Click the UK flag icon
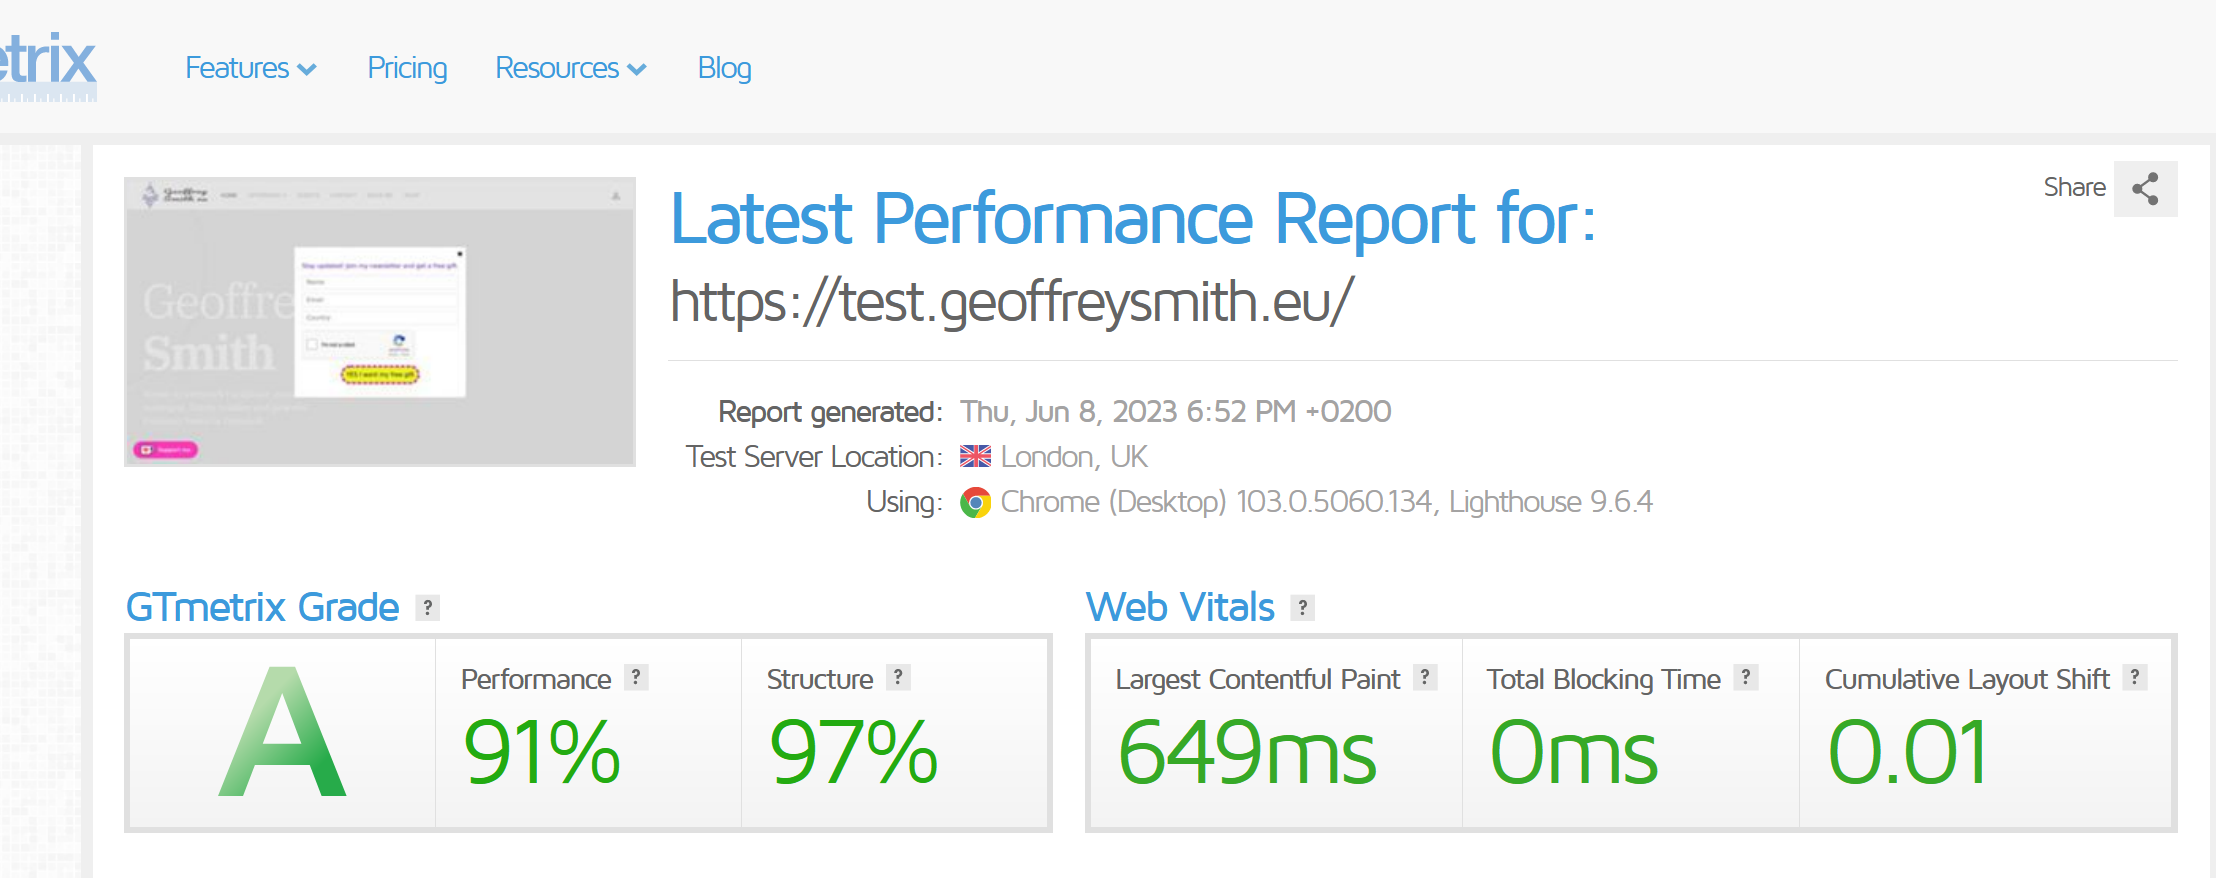 pyautogui.click(x=975, y=457)
